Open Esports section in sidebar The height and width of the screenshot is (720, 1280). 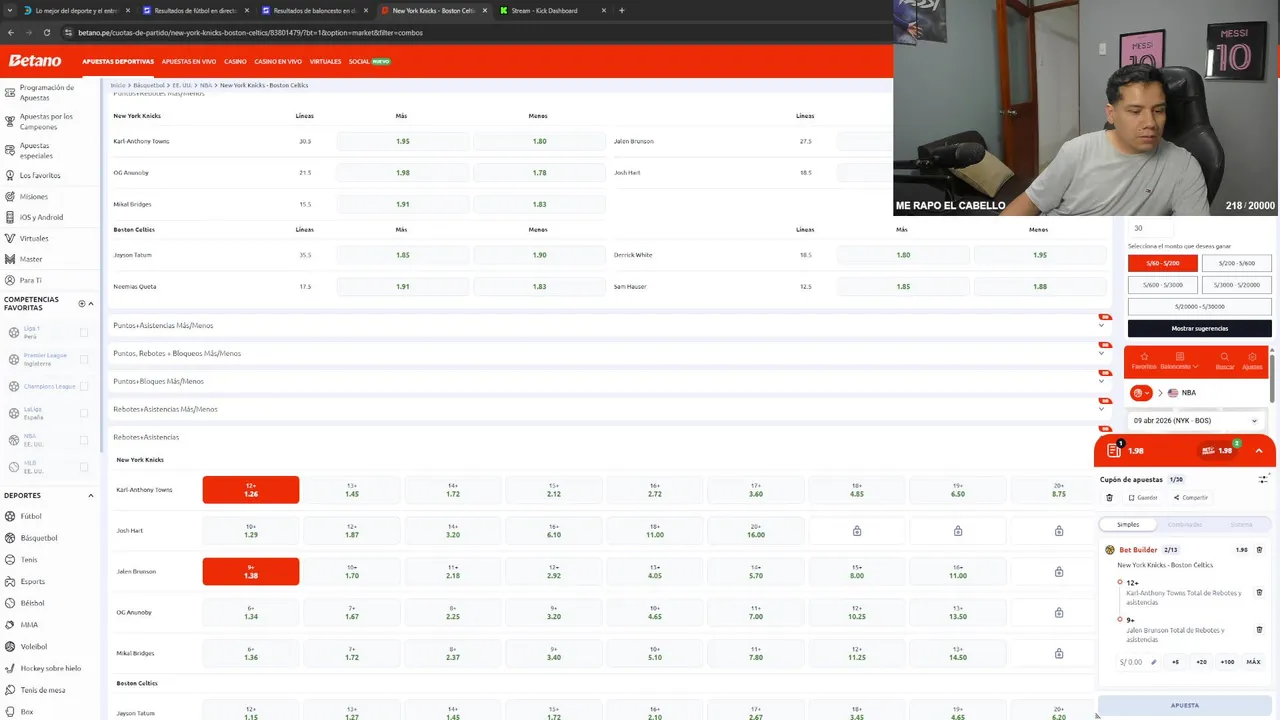pos(32,581)
